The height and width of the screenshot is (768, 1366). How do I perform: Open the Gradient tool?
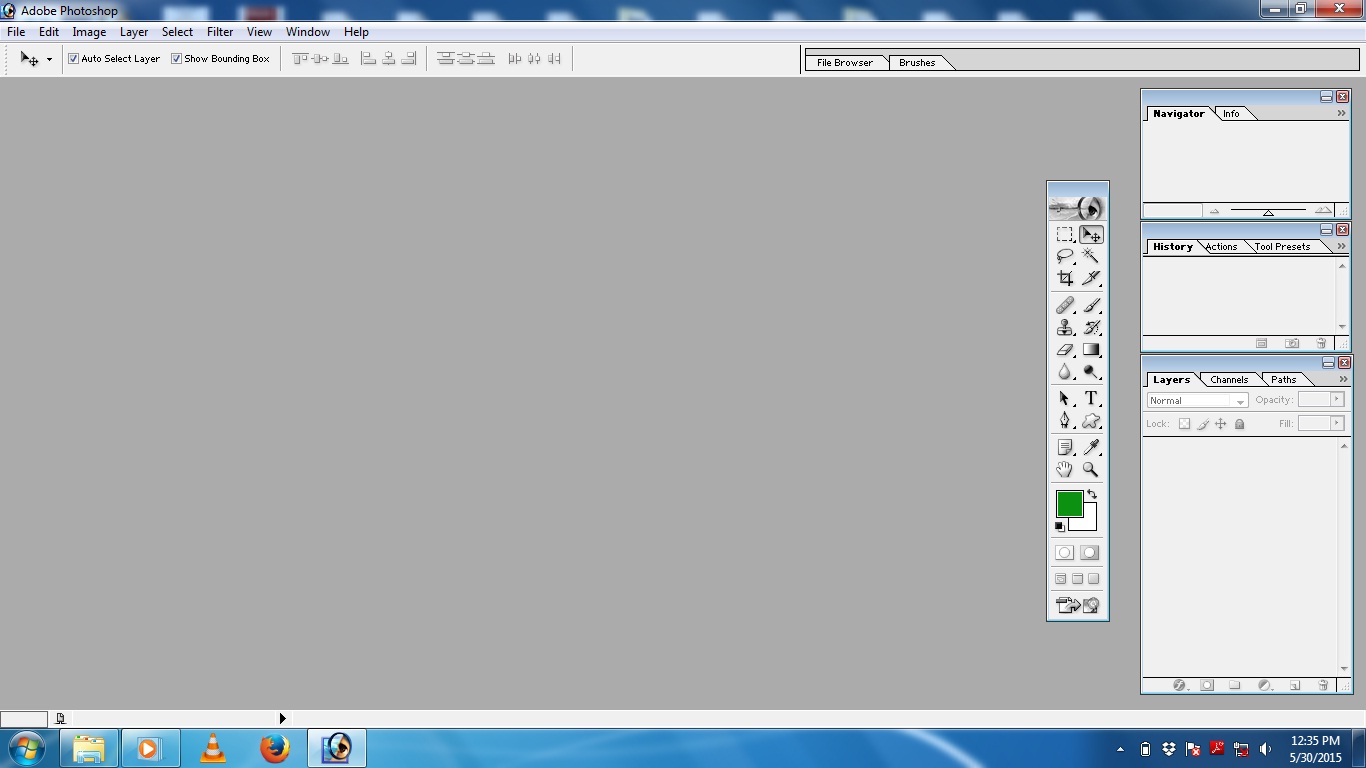[x=1091, y=349]
